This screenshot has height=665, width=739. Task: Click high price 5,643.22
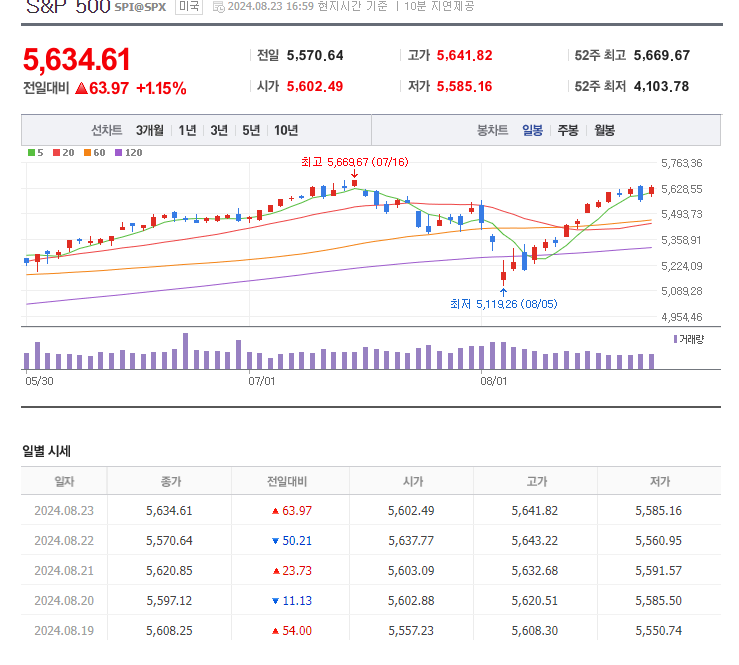(534, 541)
